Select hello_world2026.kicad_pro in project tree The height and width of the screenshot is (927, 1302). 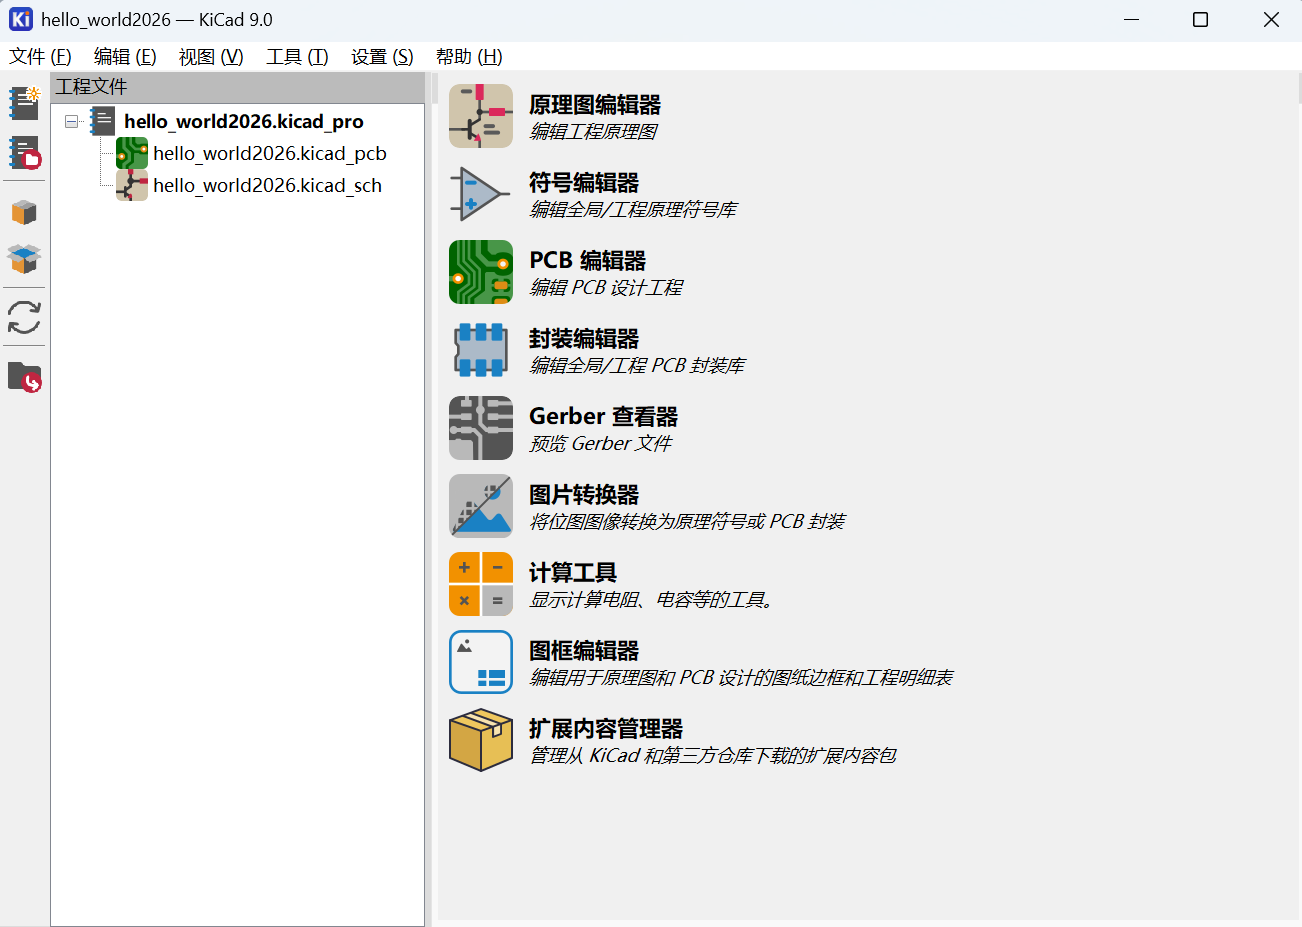(x=244, y=121)
